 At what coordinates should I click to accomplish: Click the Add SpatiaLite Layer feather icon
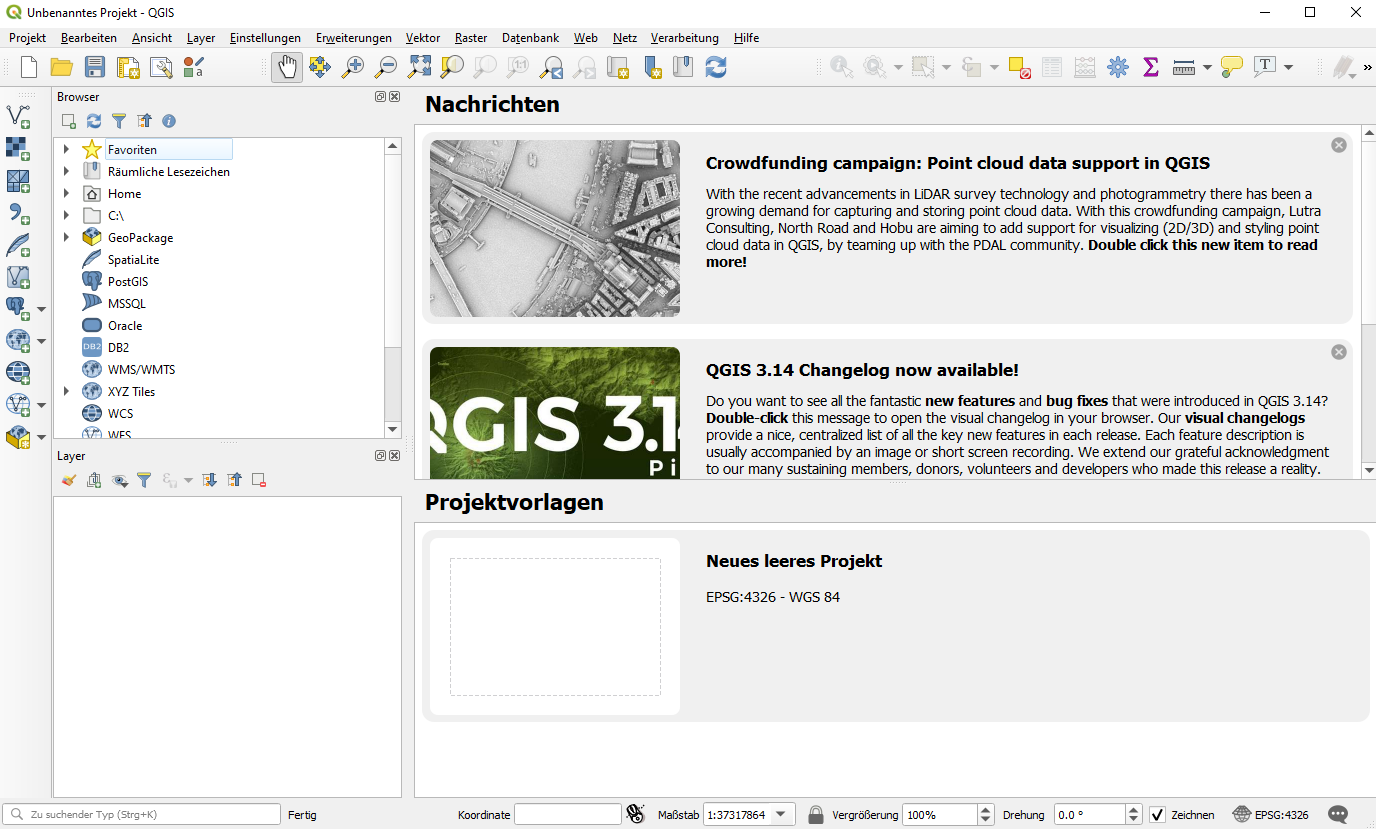(x=18, y=244)
